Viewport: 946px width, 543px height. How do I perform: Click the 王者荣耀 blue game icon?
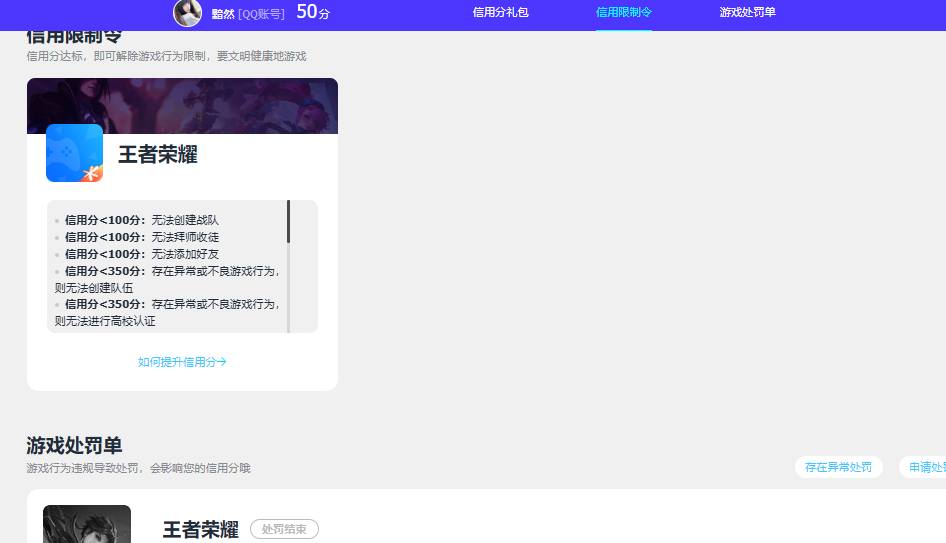(x=74, y=153)
